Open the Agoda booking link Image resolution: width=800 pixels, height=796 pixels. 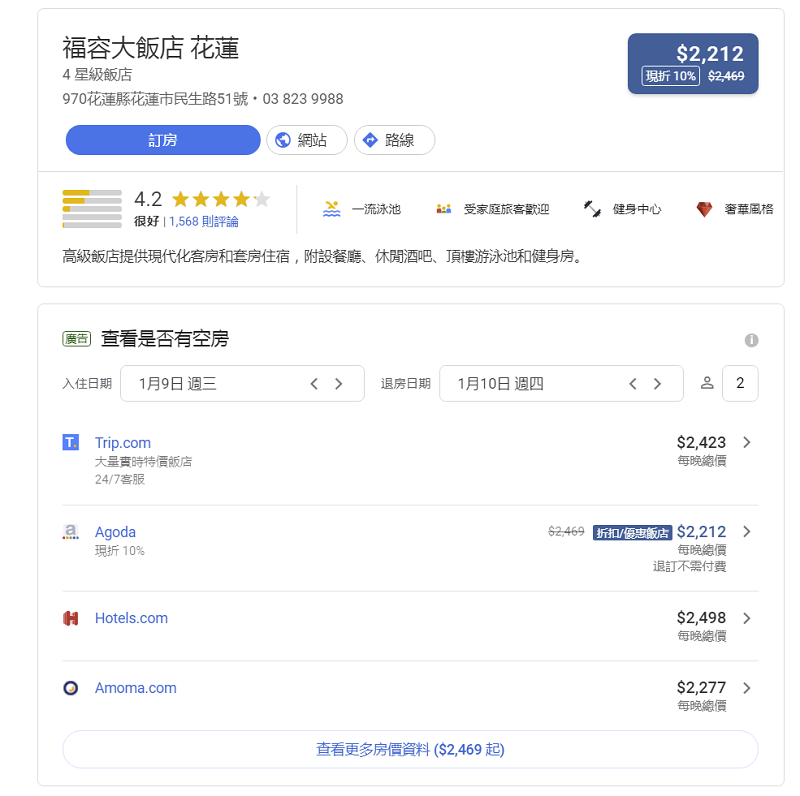click(115, 532)
